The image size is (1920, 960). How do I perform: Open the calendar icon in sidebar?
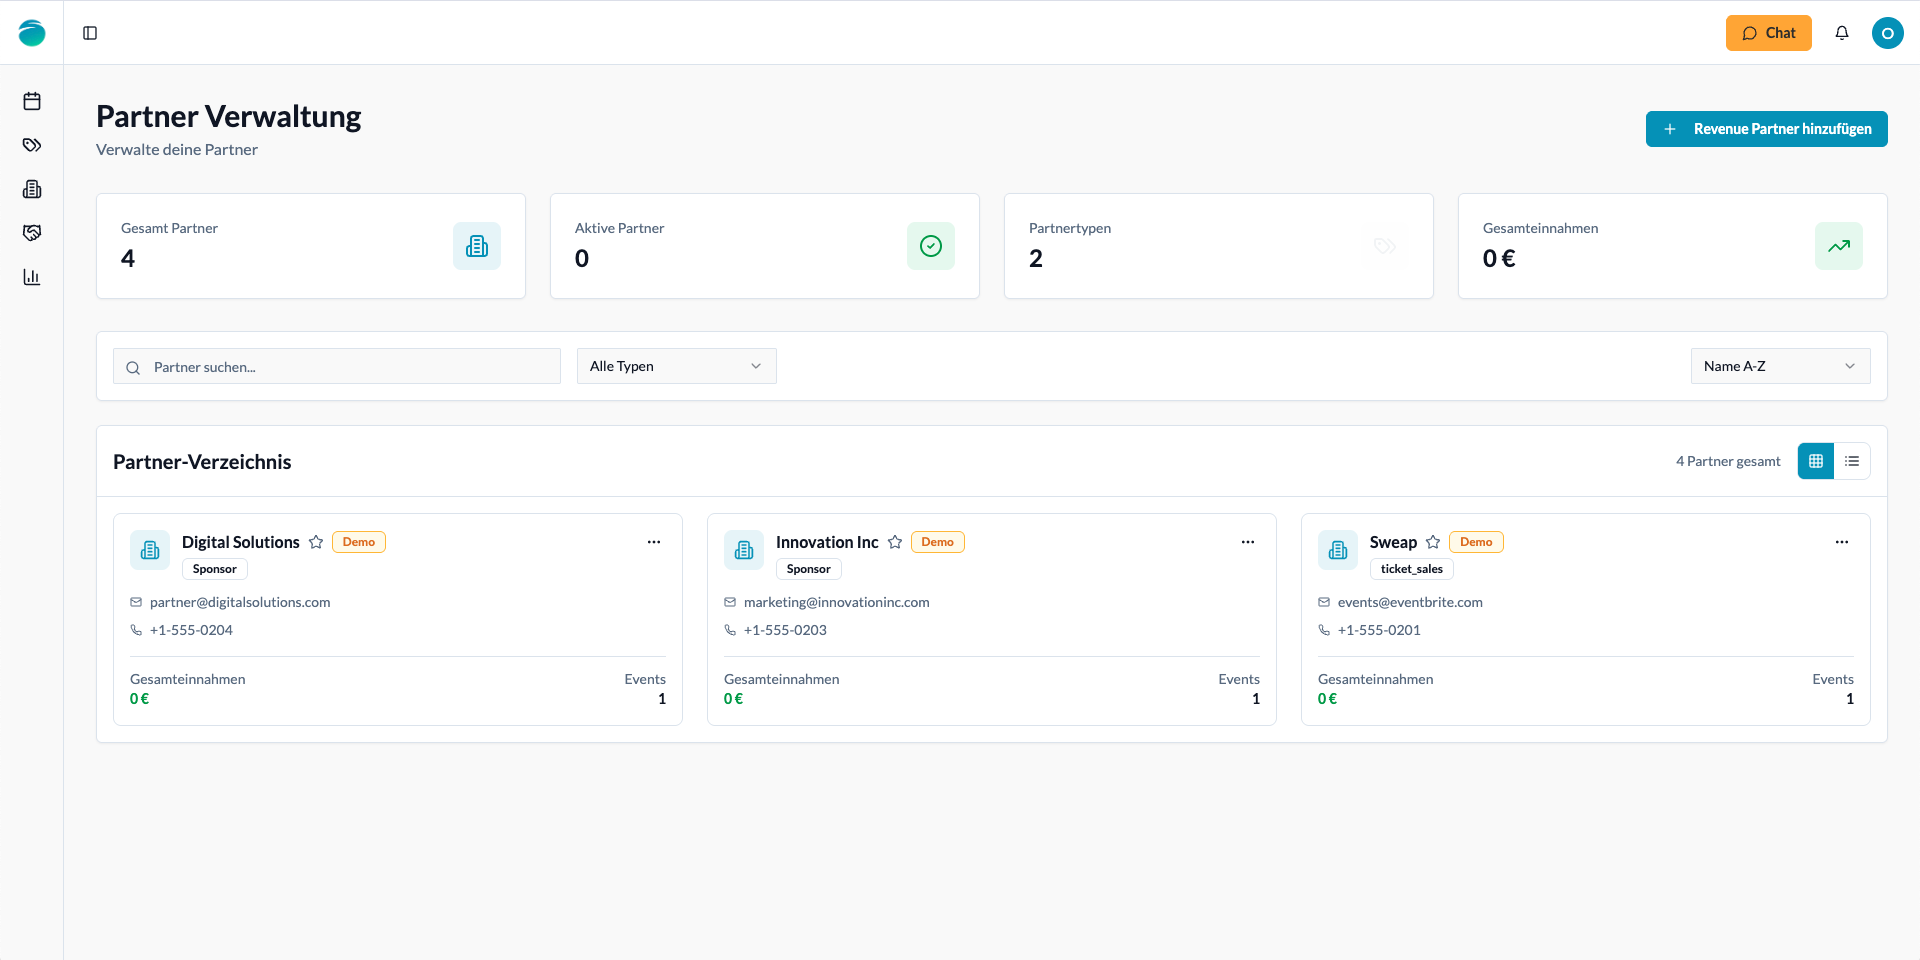[x=32, y=101]
